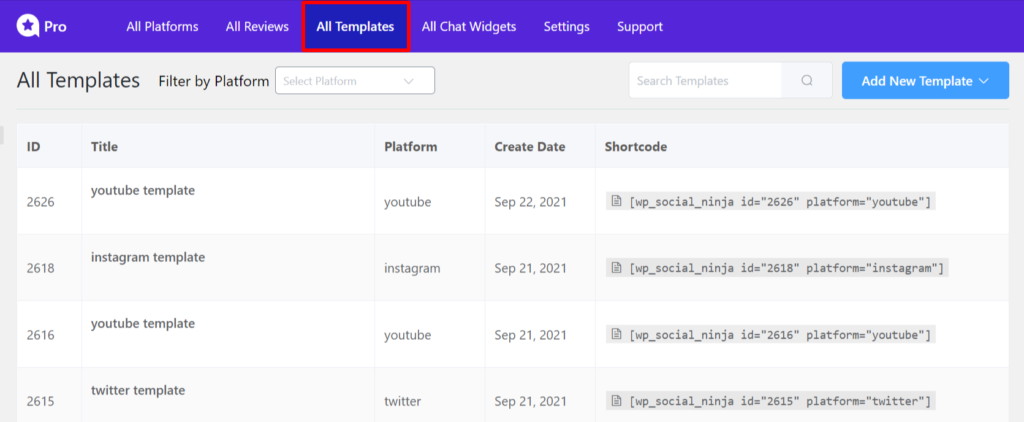Switch to the All Templates tab
The height and width of the screenshot is (422, 1024).
355,27
